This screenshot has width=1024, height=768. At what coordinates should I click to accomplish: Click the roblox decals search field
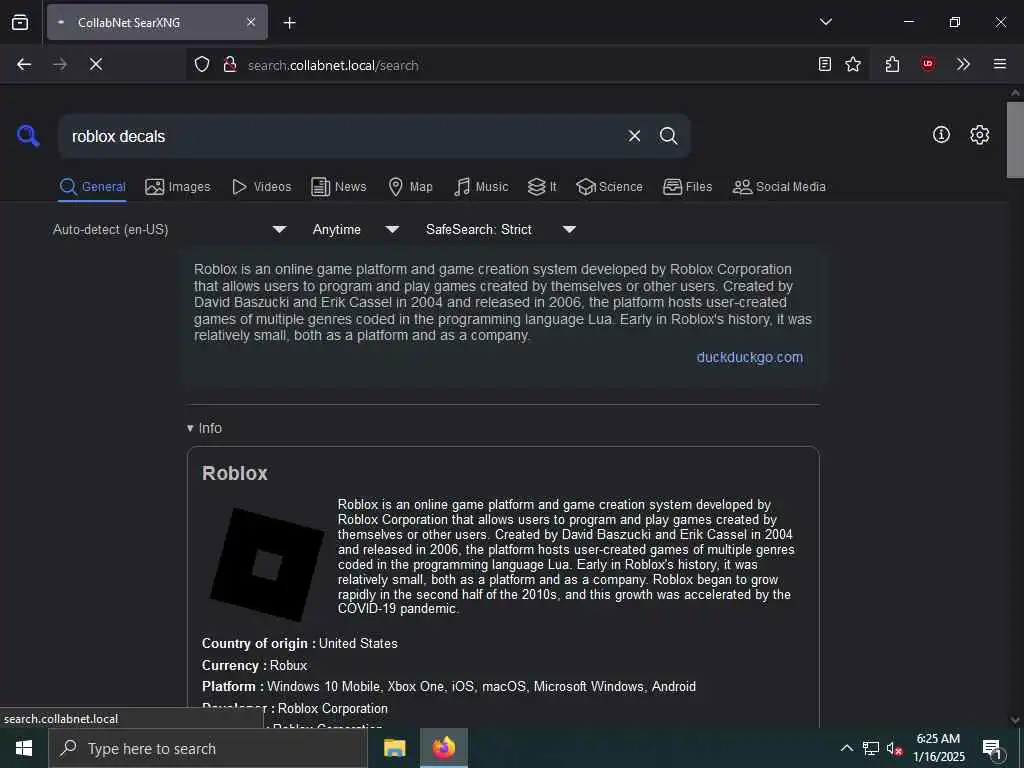click(343, 136)
